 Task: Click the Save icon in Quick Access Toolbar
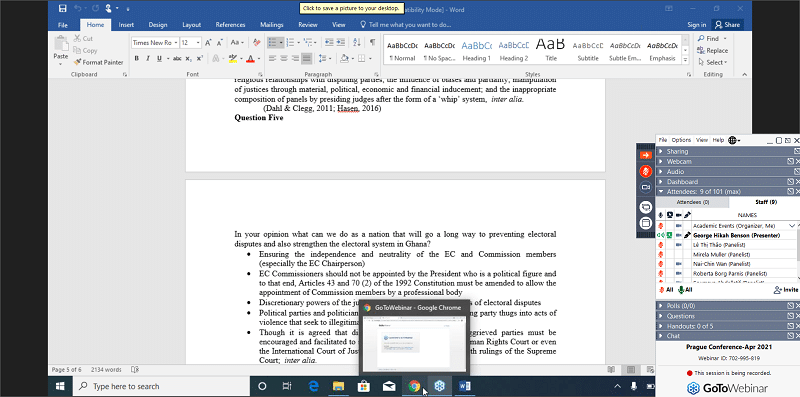click(63, 9)
